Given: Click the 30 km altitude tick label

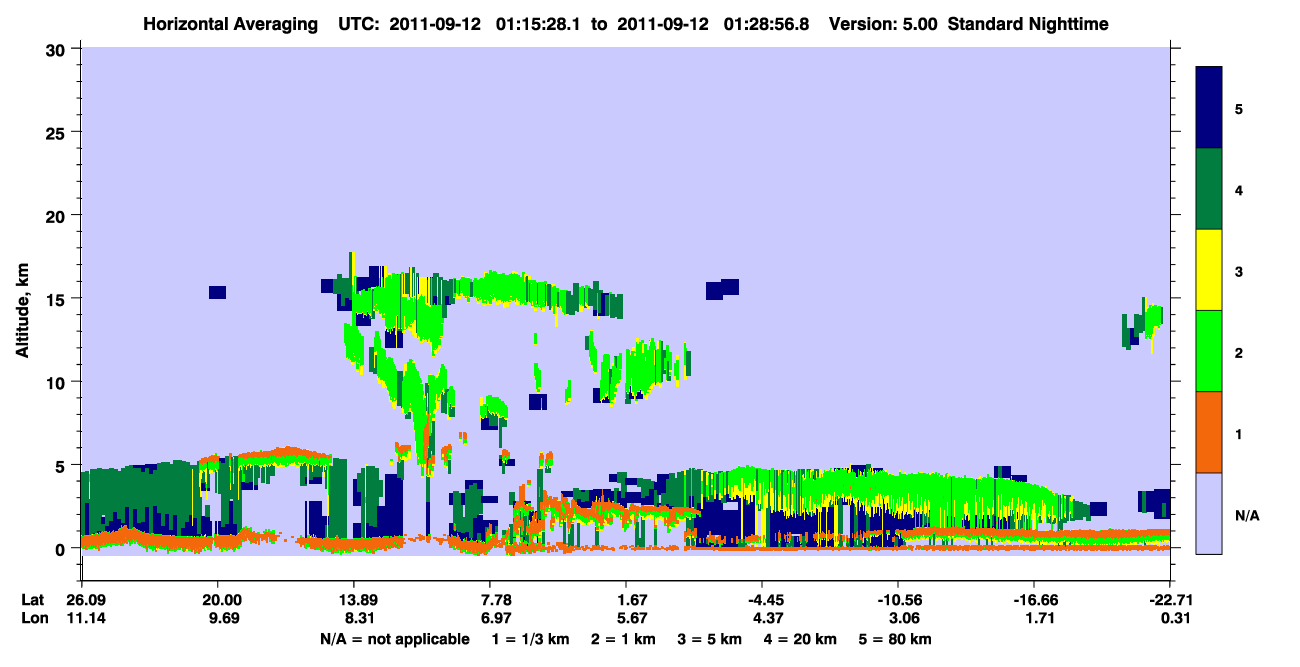Looking at the screenshot, I should pos(59,49).
